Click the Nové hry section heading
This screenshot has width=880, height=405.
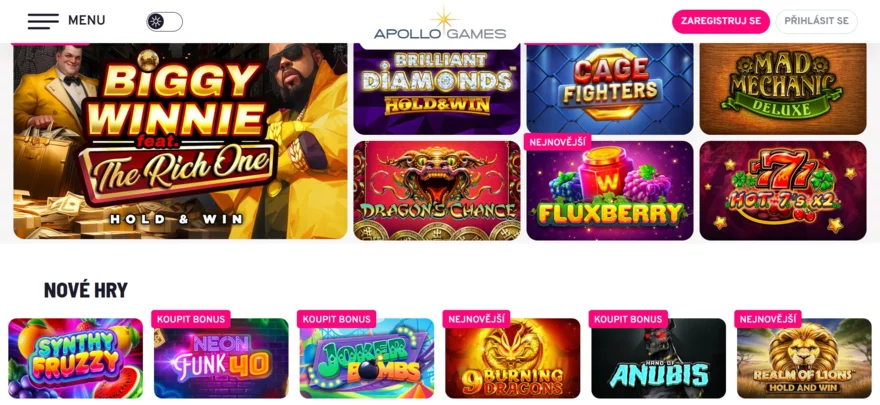pos(86,290)
